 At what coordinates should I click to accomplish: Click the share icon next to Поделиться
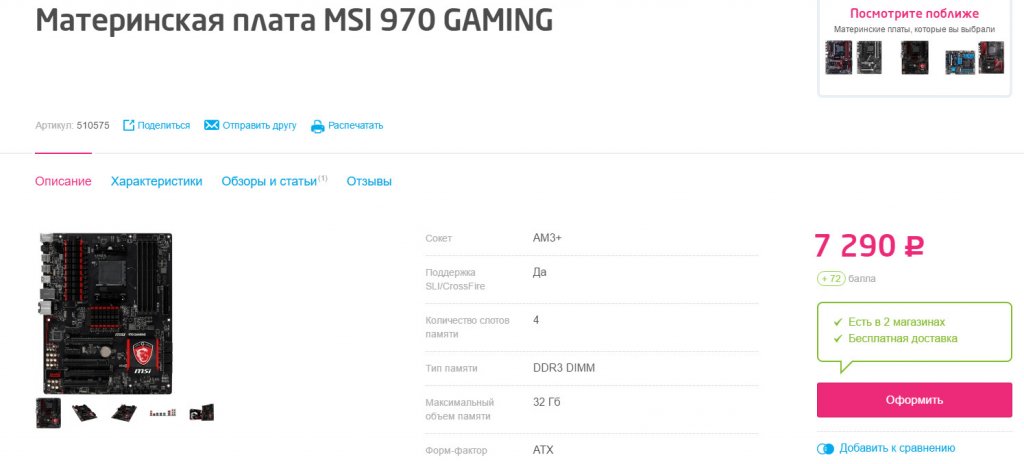[128, 125]
